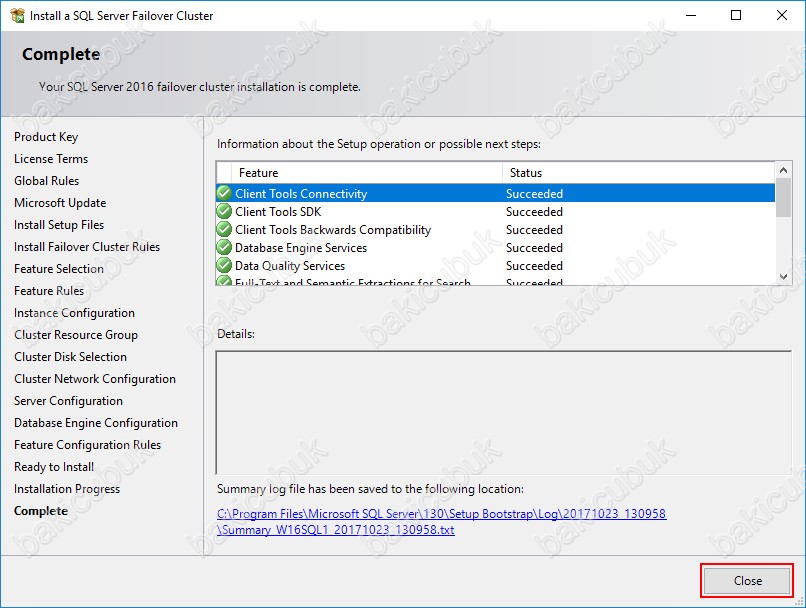Click scroll up arrow in feature list

[x=783, y=170]
